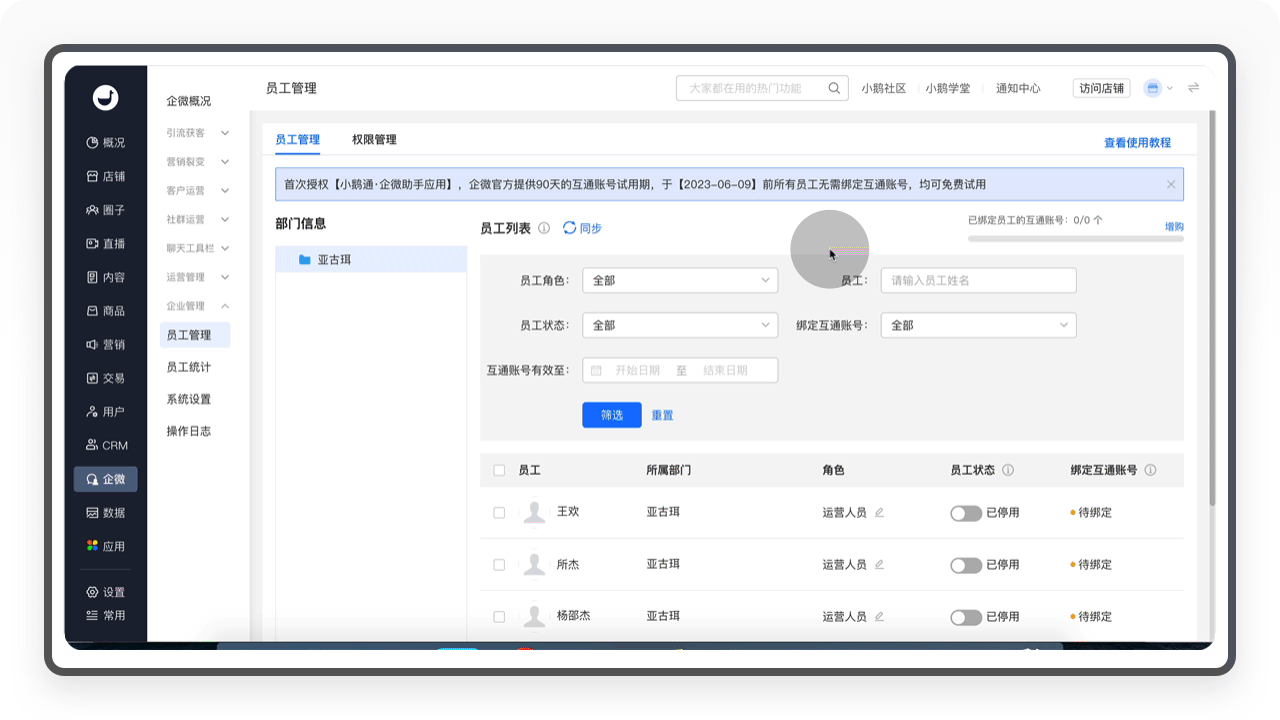Select the 亚古珥 department folder
Viewport: 1280px width, 720px height.
[x=371, y=260]
